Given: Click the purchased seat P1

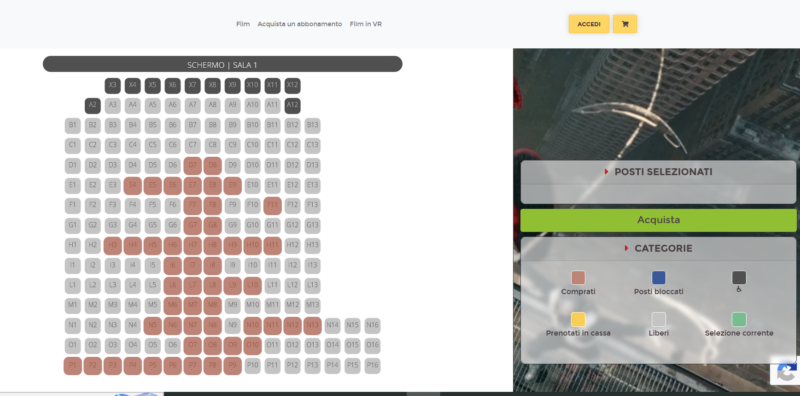Looking at the screenshot, I should tap(72, 366).
